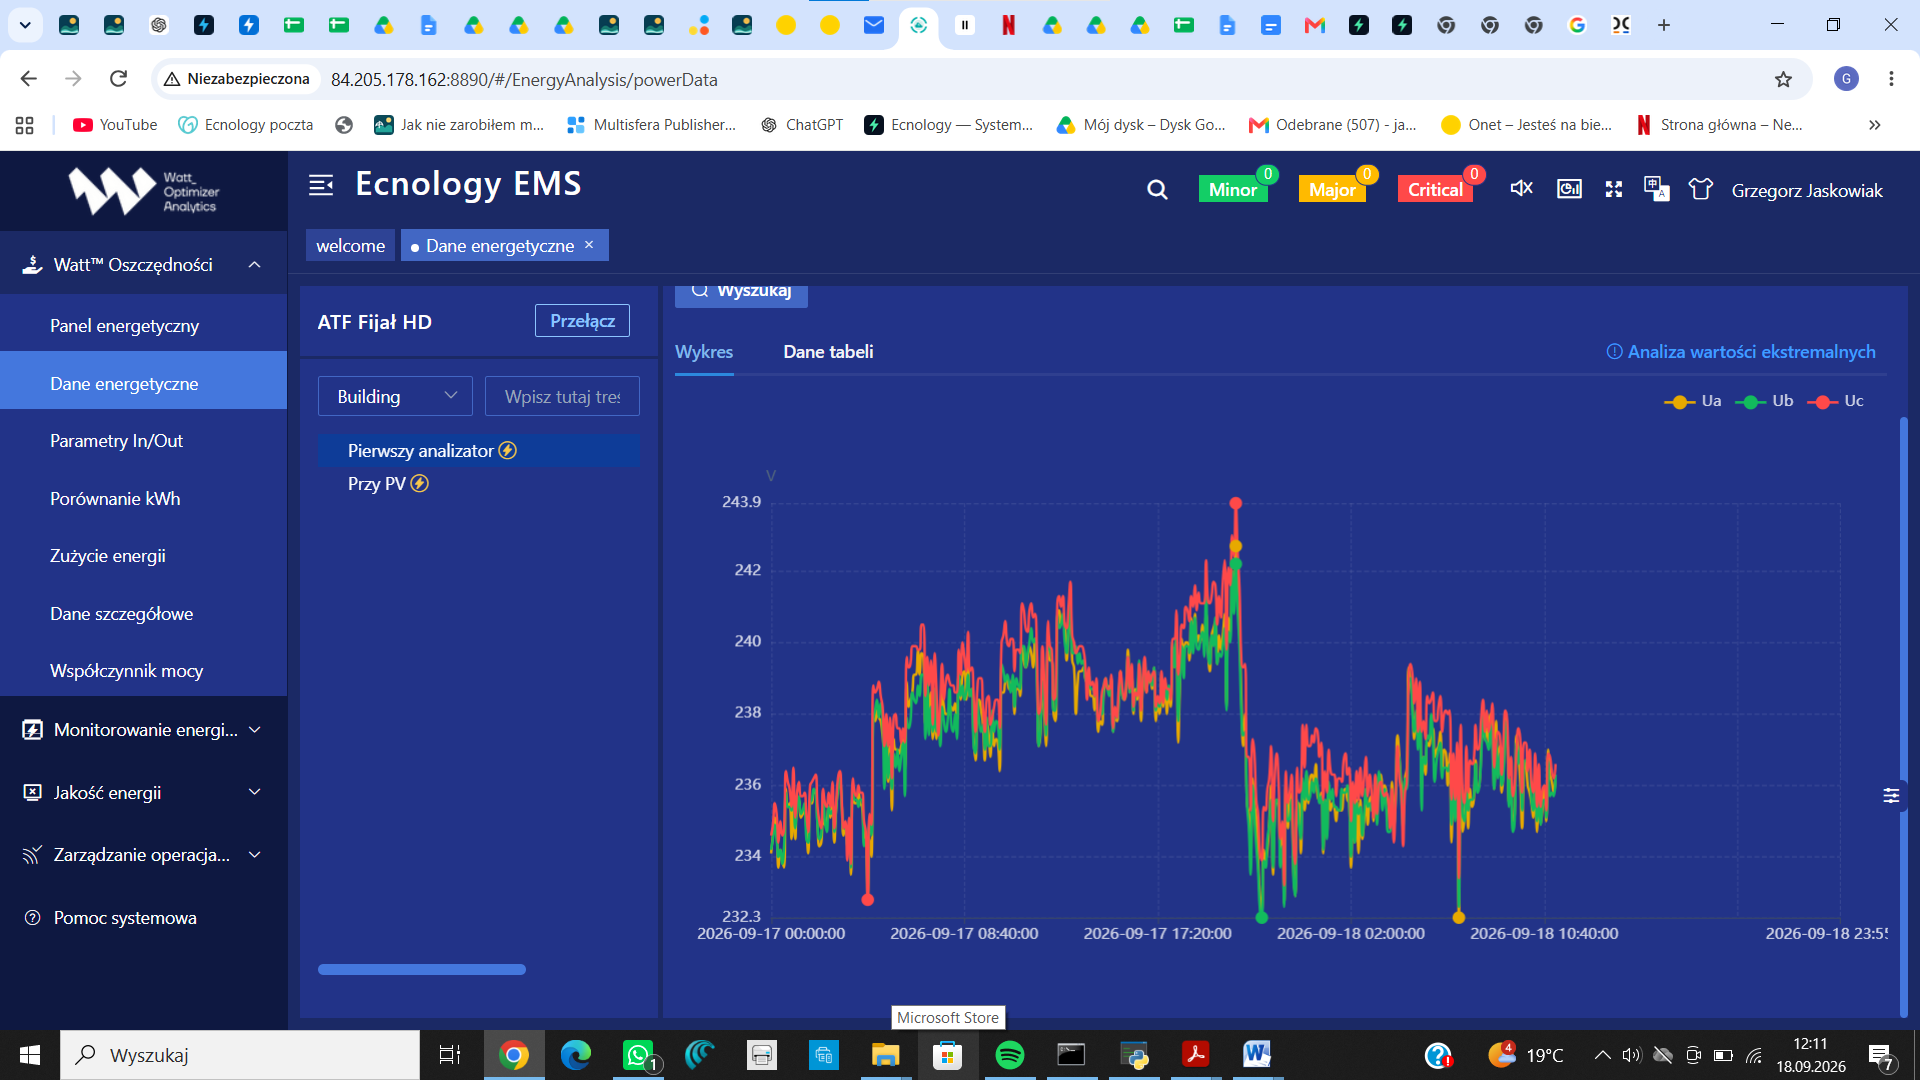Open WhatsApp from the taskbar
The width and height of the screenshot is (1920, 1080).
click(639, 1055)
